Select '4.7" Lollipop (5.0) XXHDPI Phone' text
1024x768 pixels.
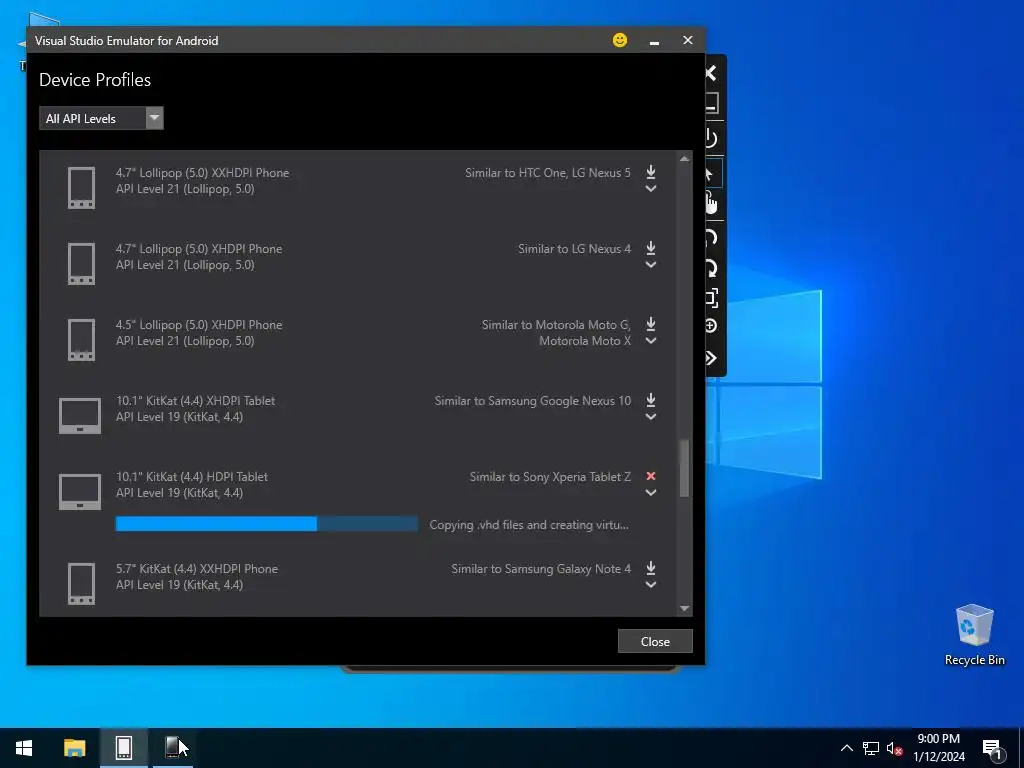[x=202, y=173]
